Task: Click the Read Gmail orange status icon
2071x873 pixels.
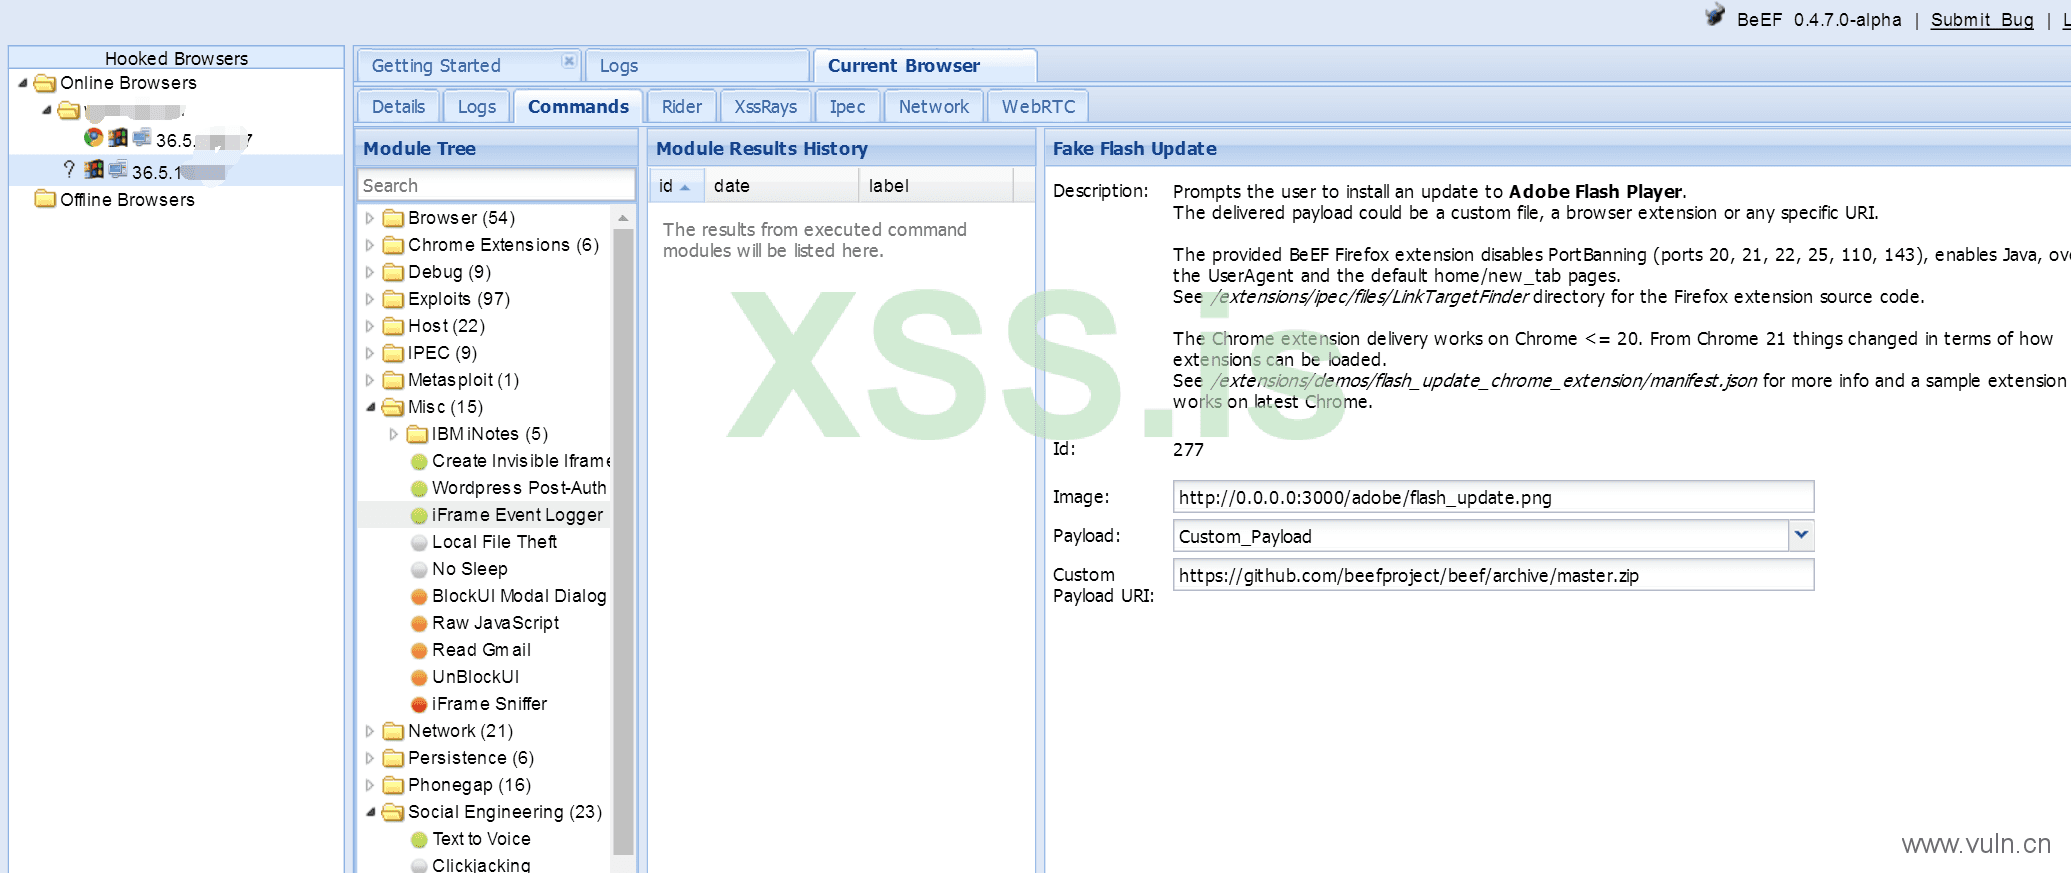Action: coord(419,651)
